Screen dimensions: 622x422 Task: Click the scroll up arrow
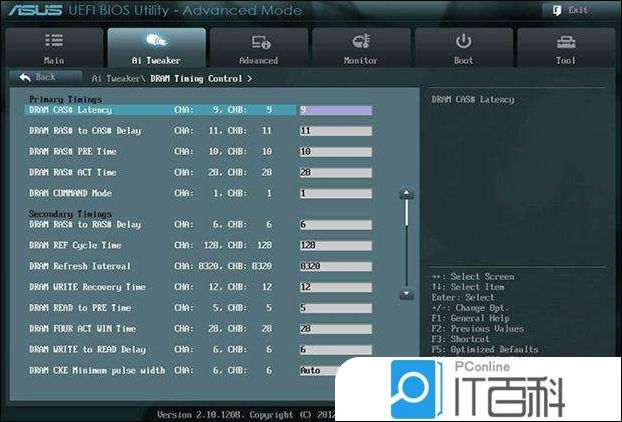pyautogui.click(x=407, y=194)
